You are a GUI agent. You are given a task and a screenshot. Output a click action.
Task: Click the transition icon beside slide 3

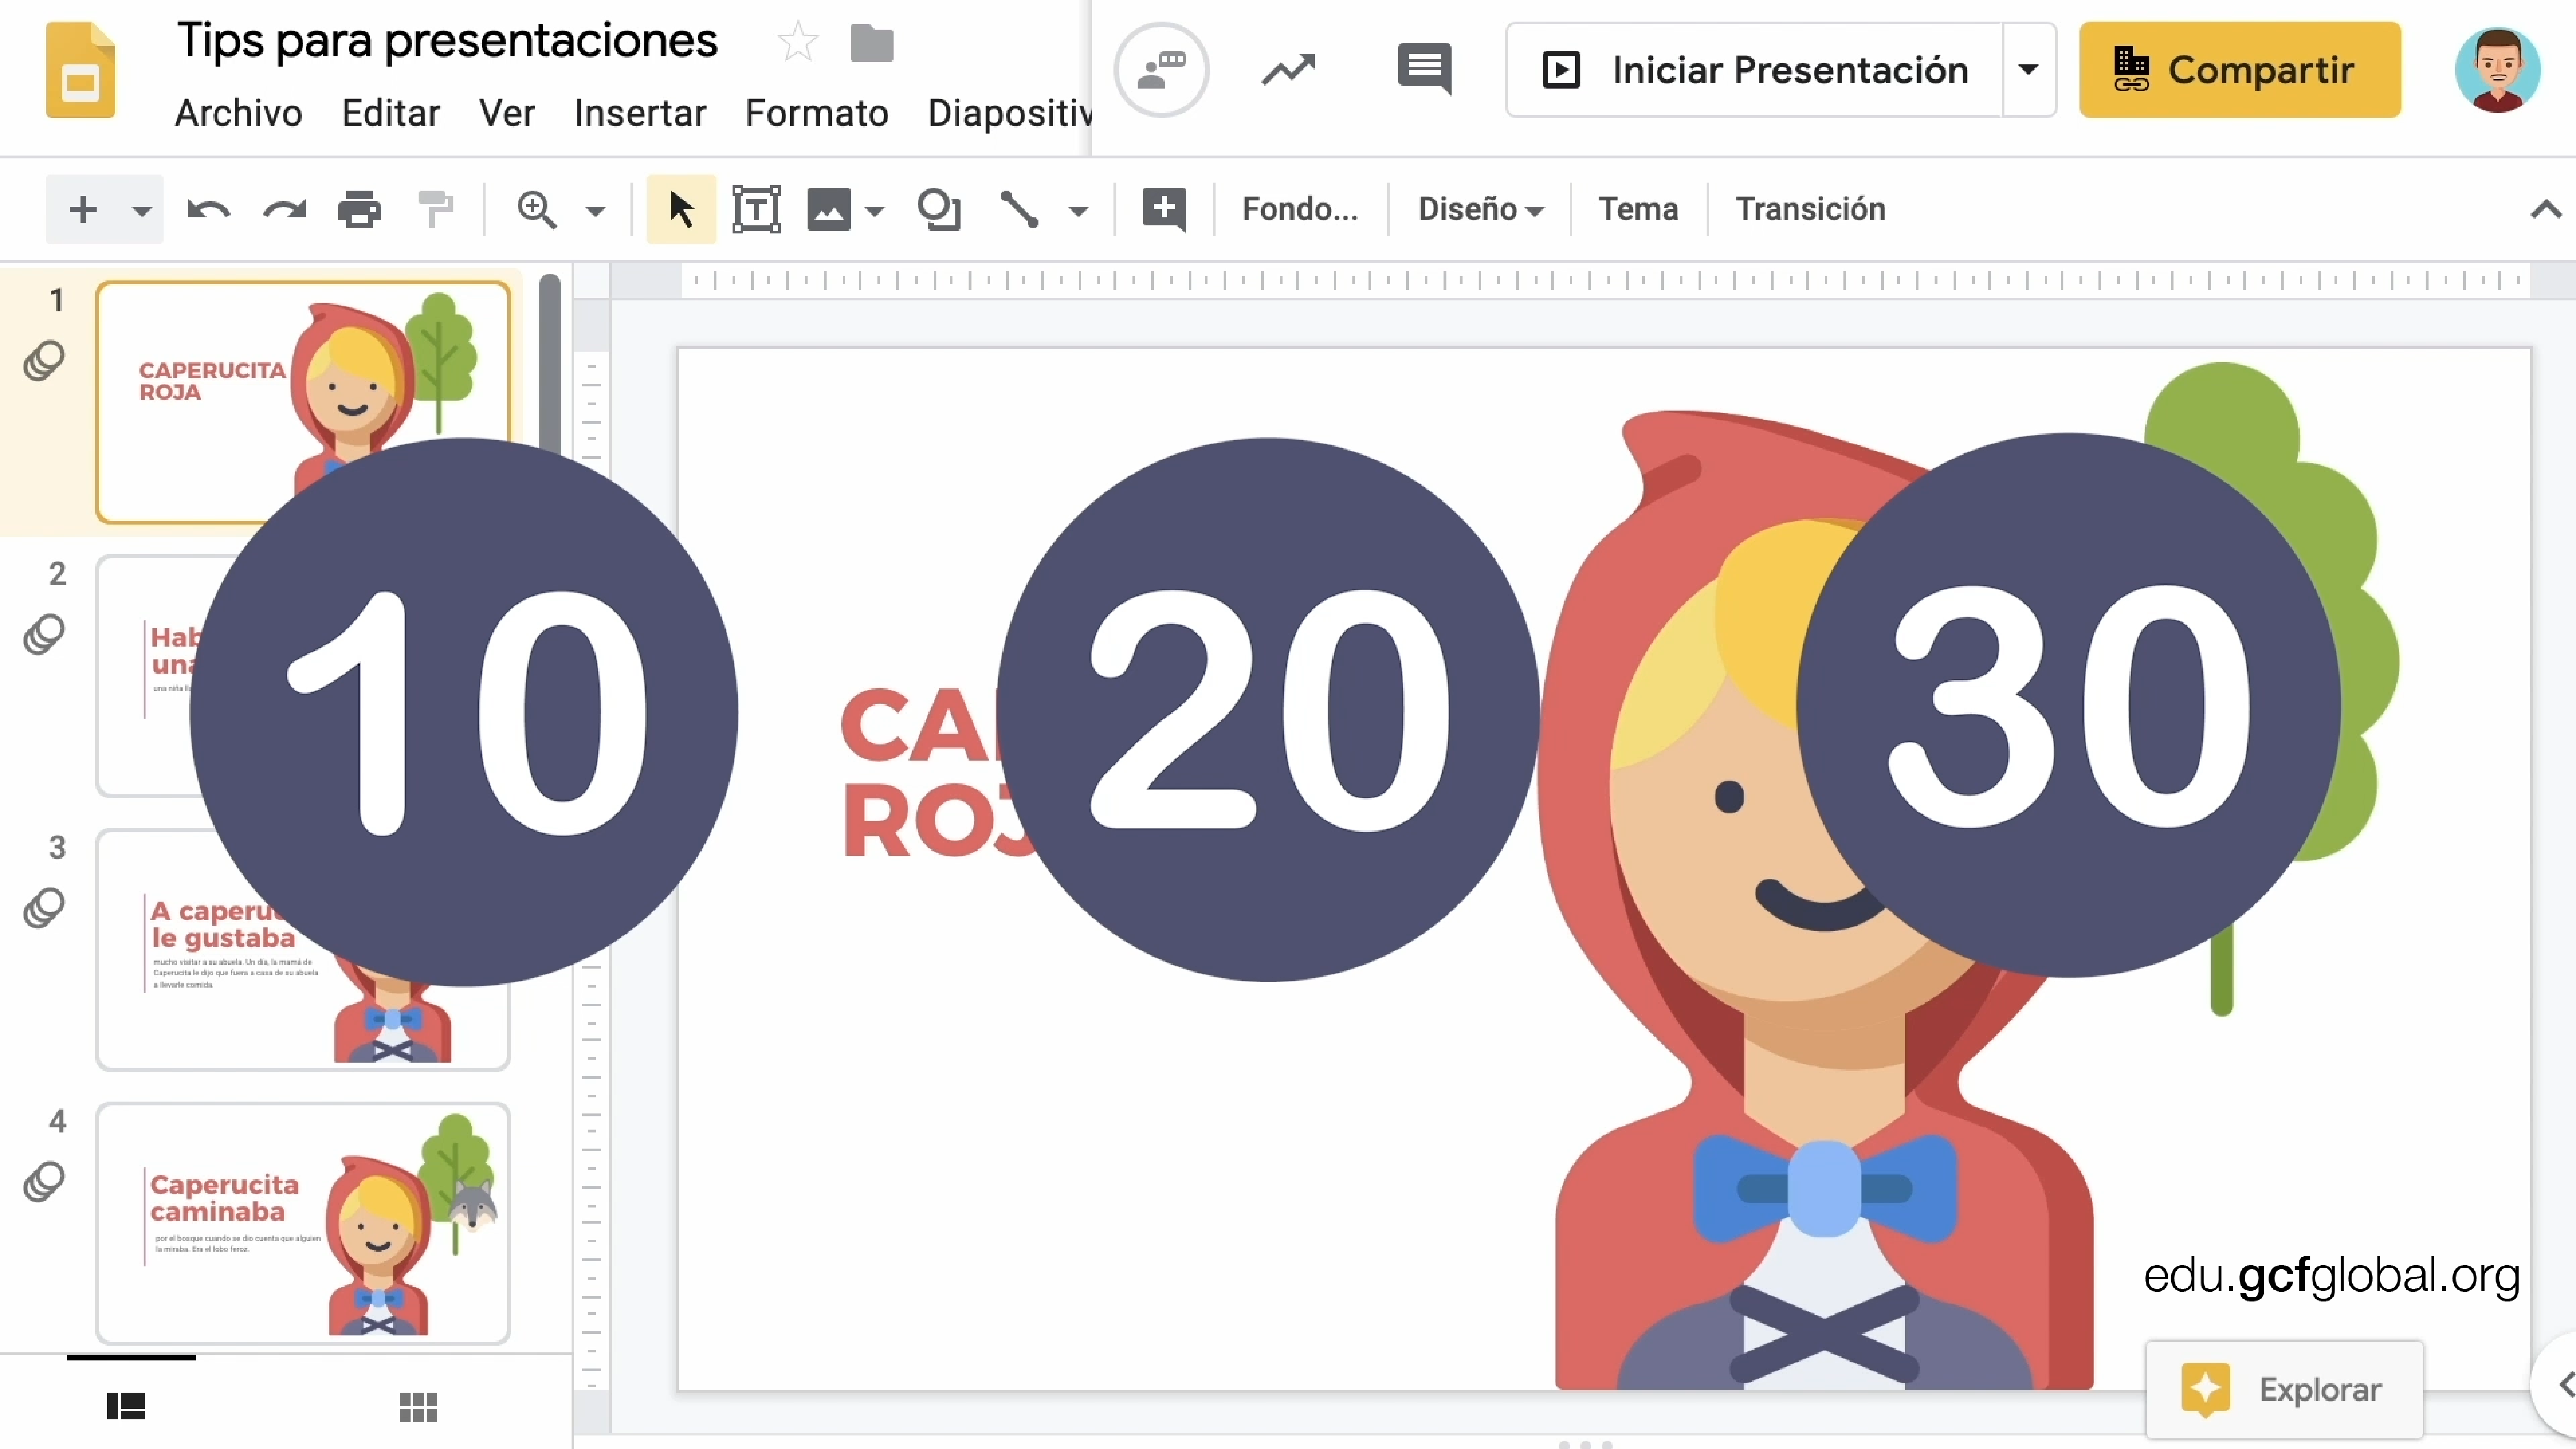(x=44, y=908)
